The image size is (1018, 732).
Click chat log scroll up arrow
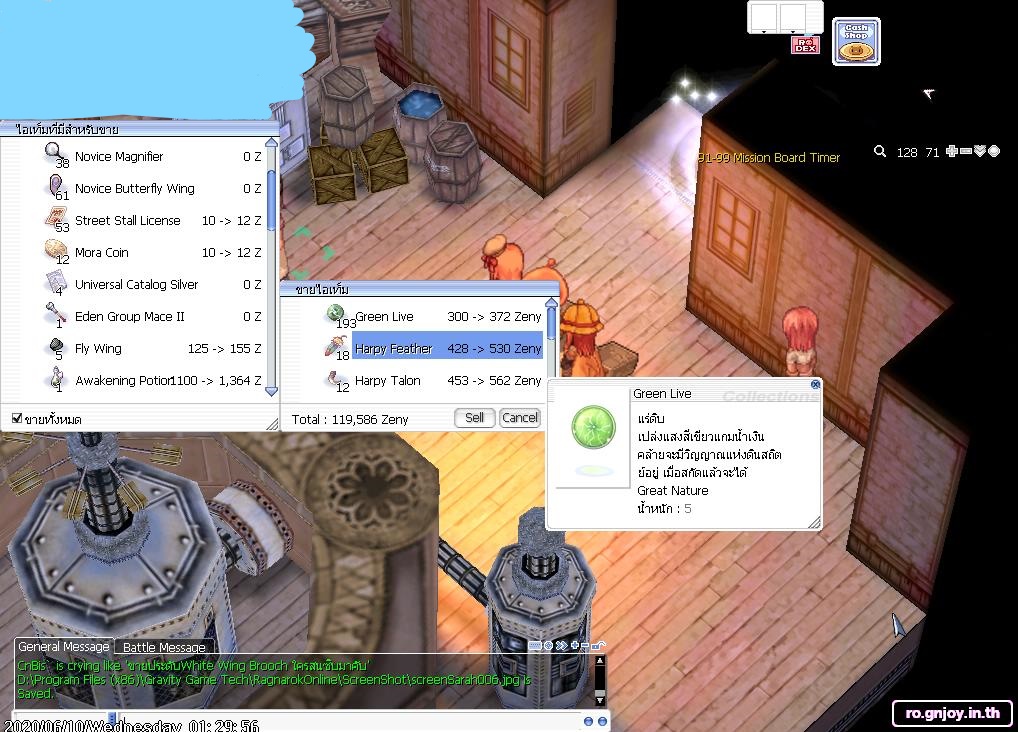(600, 661)
